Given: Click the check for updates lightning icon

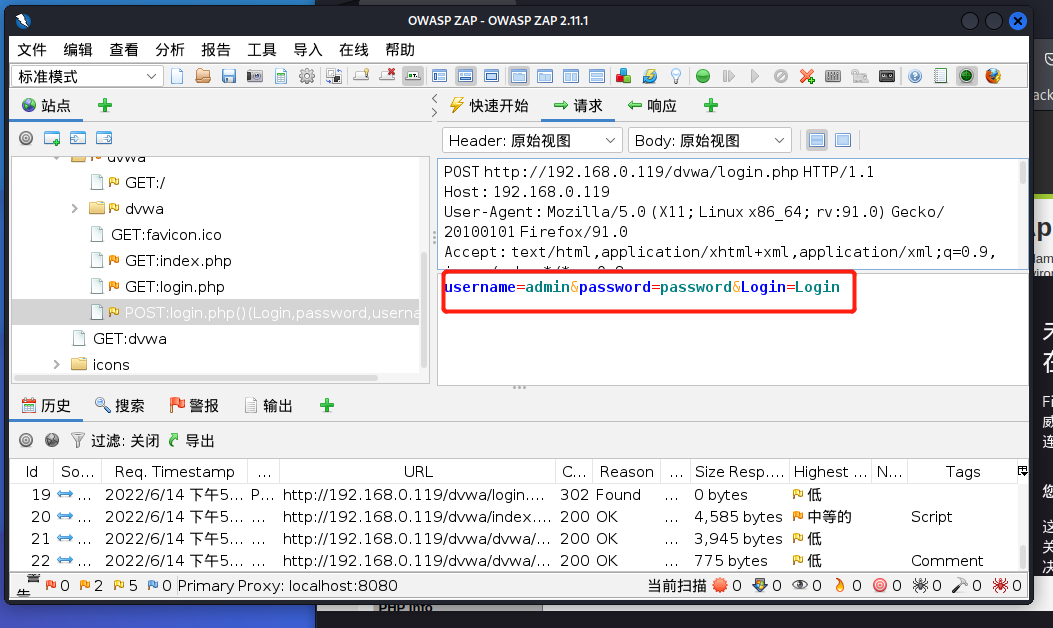Looking at the screenshot, I should point(649,77).
